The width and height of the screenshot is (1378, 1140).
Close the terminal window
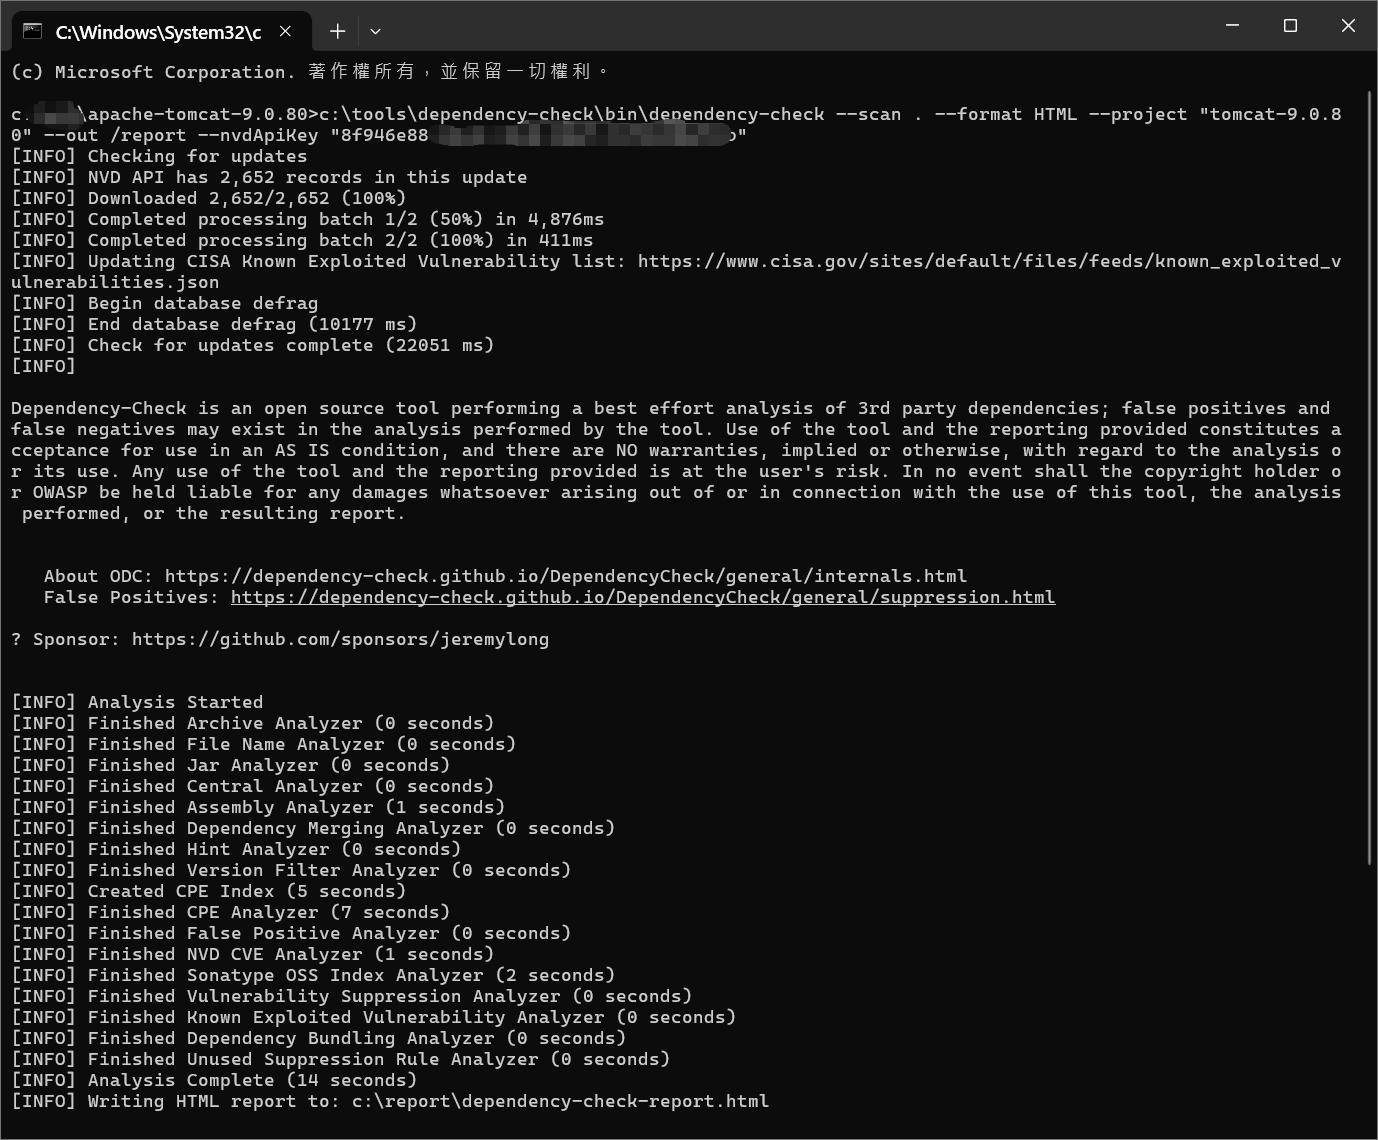click(x=1348, y=26)
